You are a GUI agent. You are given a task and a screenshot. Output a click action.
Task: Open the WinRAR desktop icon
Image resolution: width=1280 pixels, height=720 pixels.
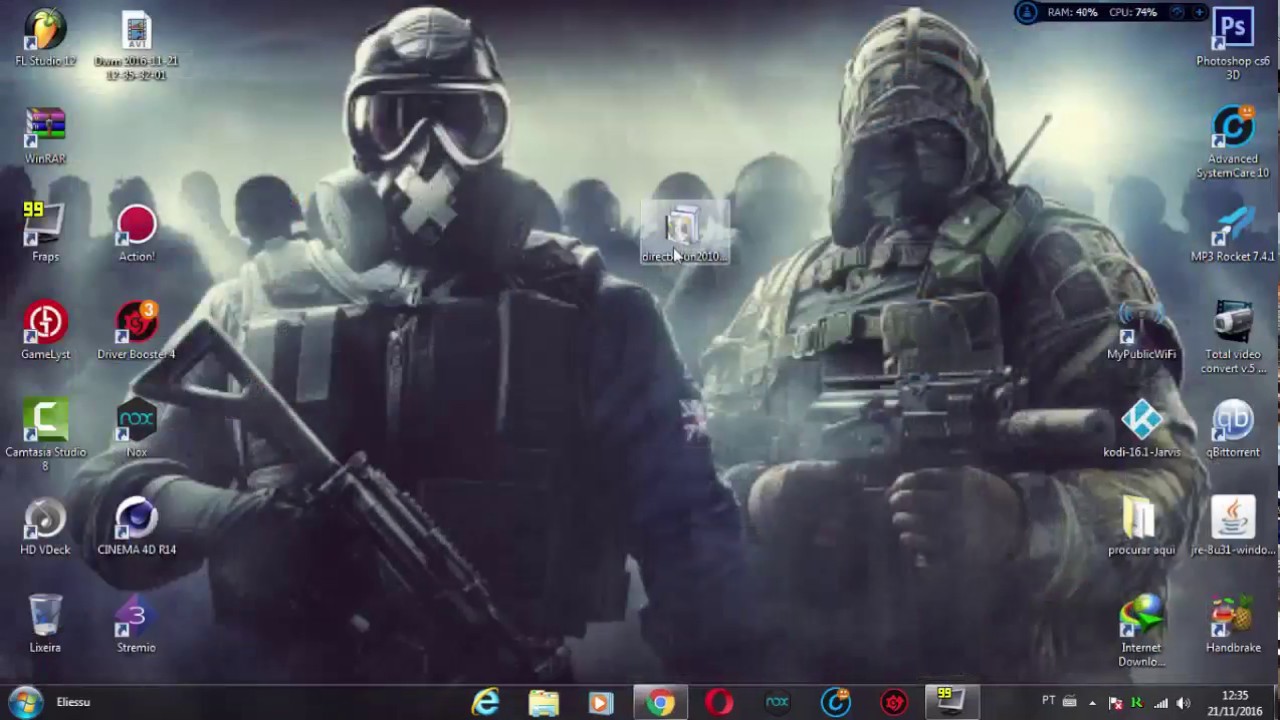pos(45,137)
